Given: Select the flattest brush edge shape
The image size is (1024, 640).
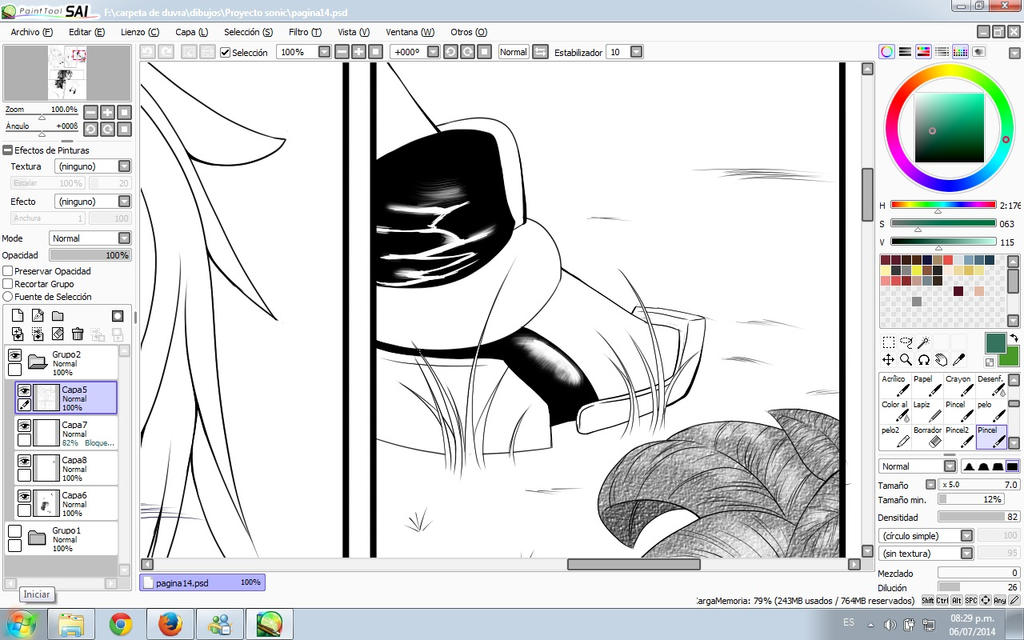Looking at the screenshot, I should (1012, 466).
